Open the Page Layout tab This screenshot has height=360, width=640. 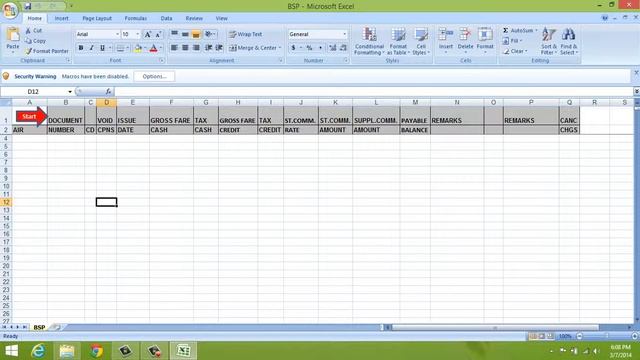(97, 18)
